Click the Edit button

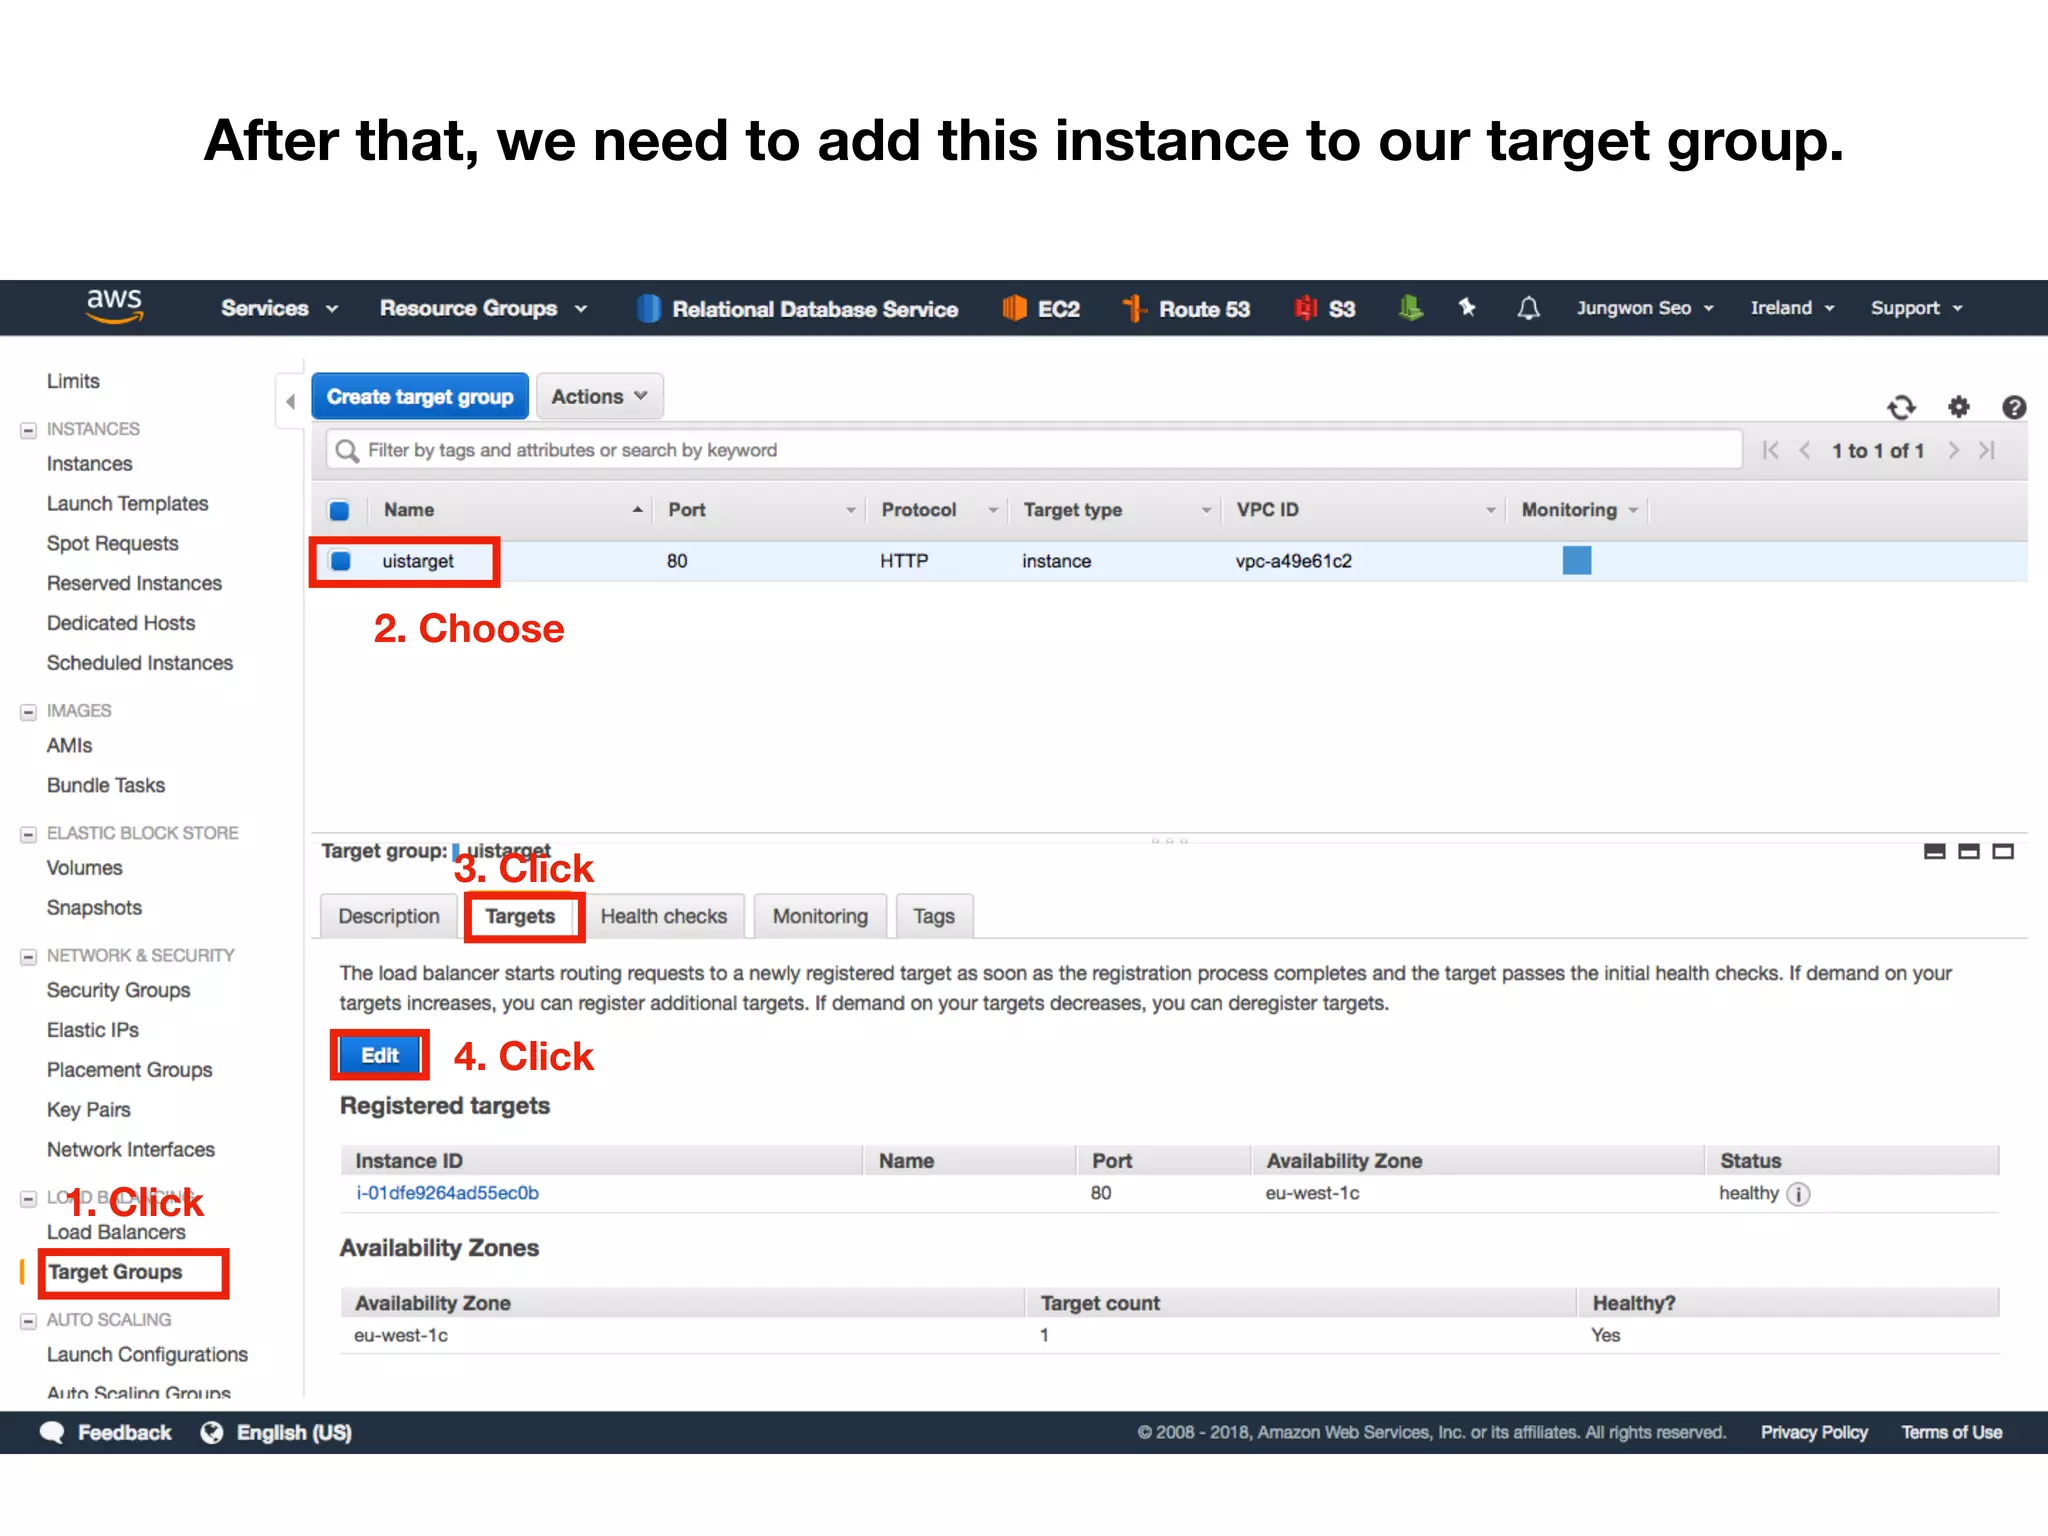380,1056
